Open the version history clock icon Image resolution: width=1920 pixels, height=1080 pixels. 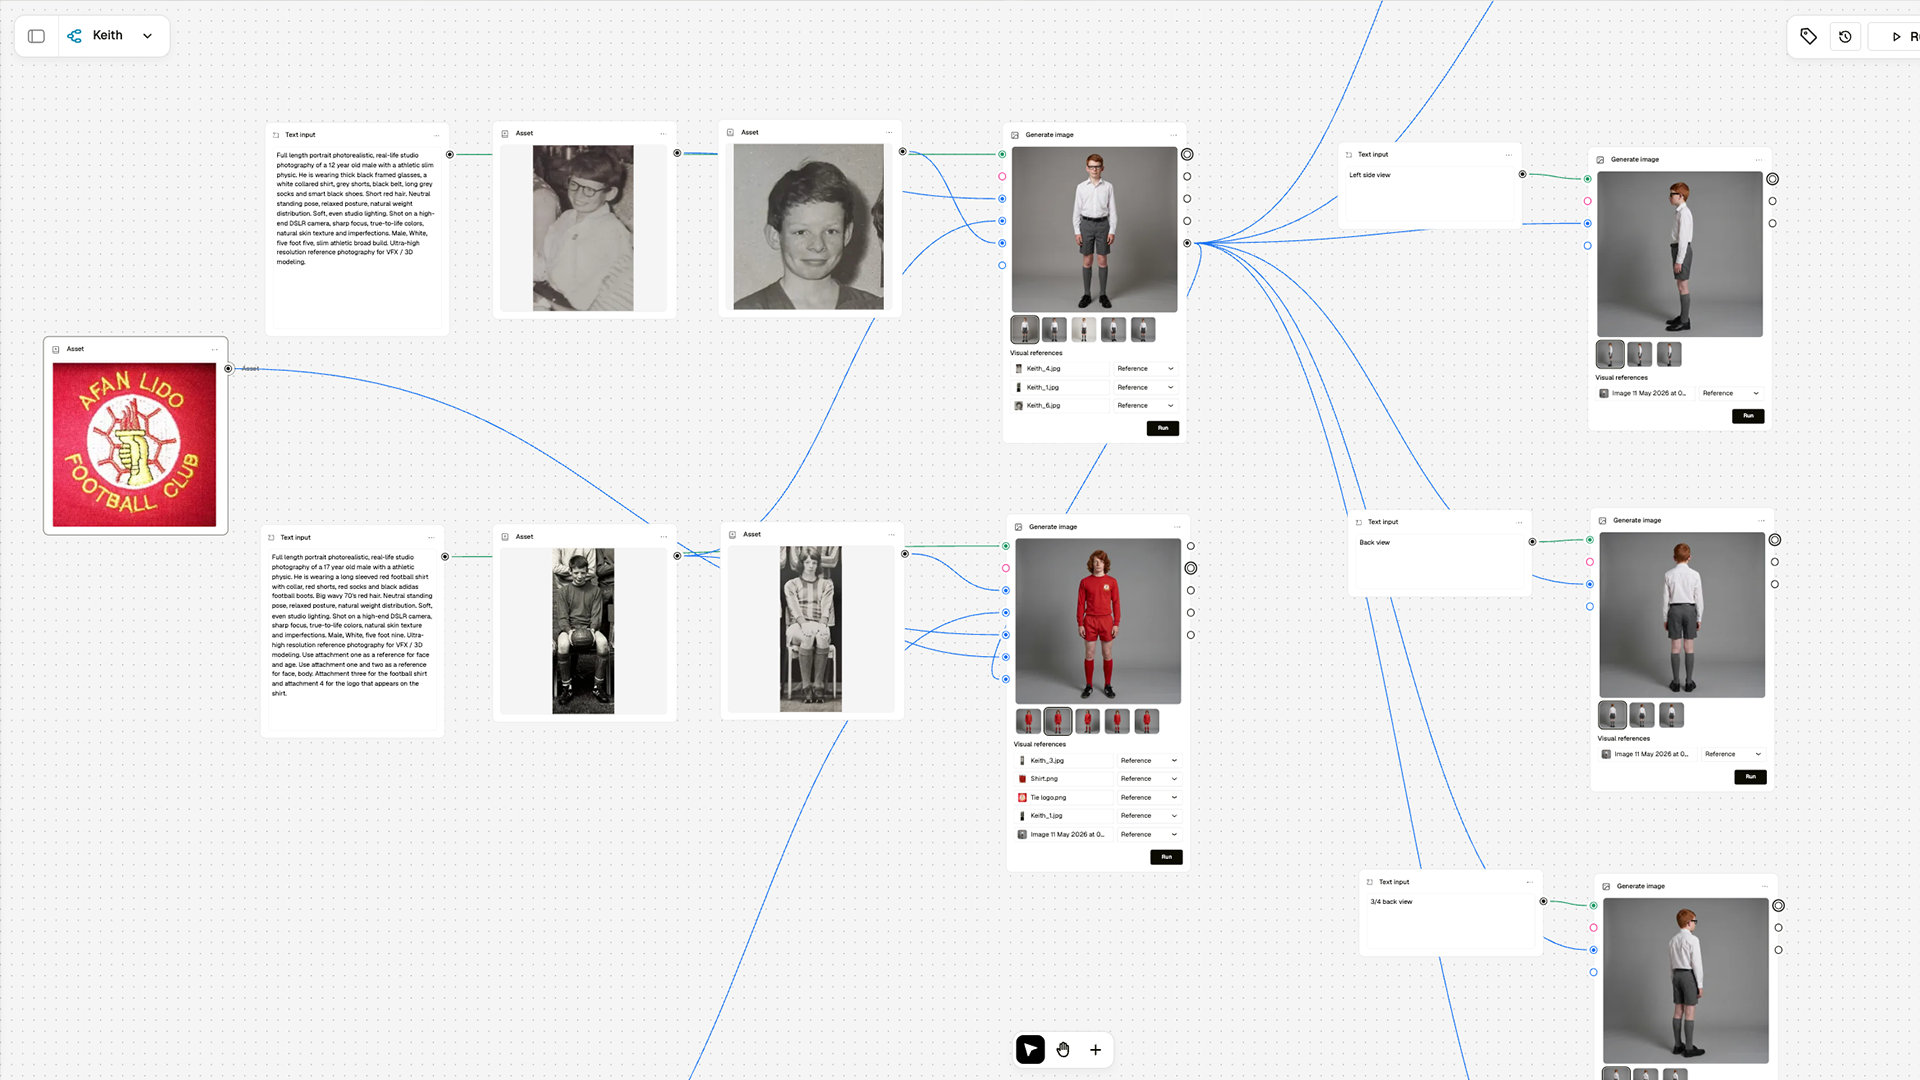point(1845,37)
